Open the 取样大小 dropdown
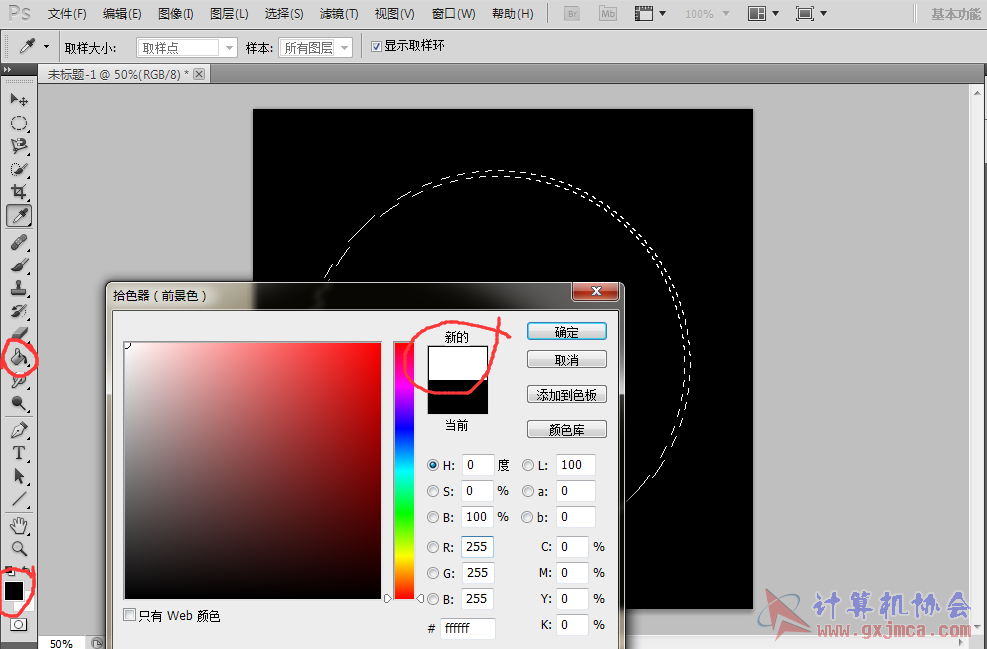The image size is (987, 649). tap(187, 47)
